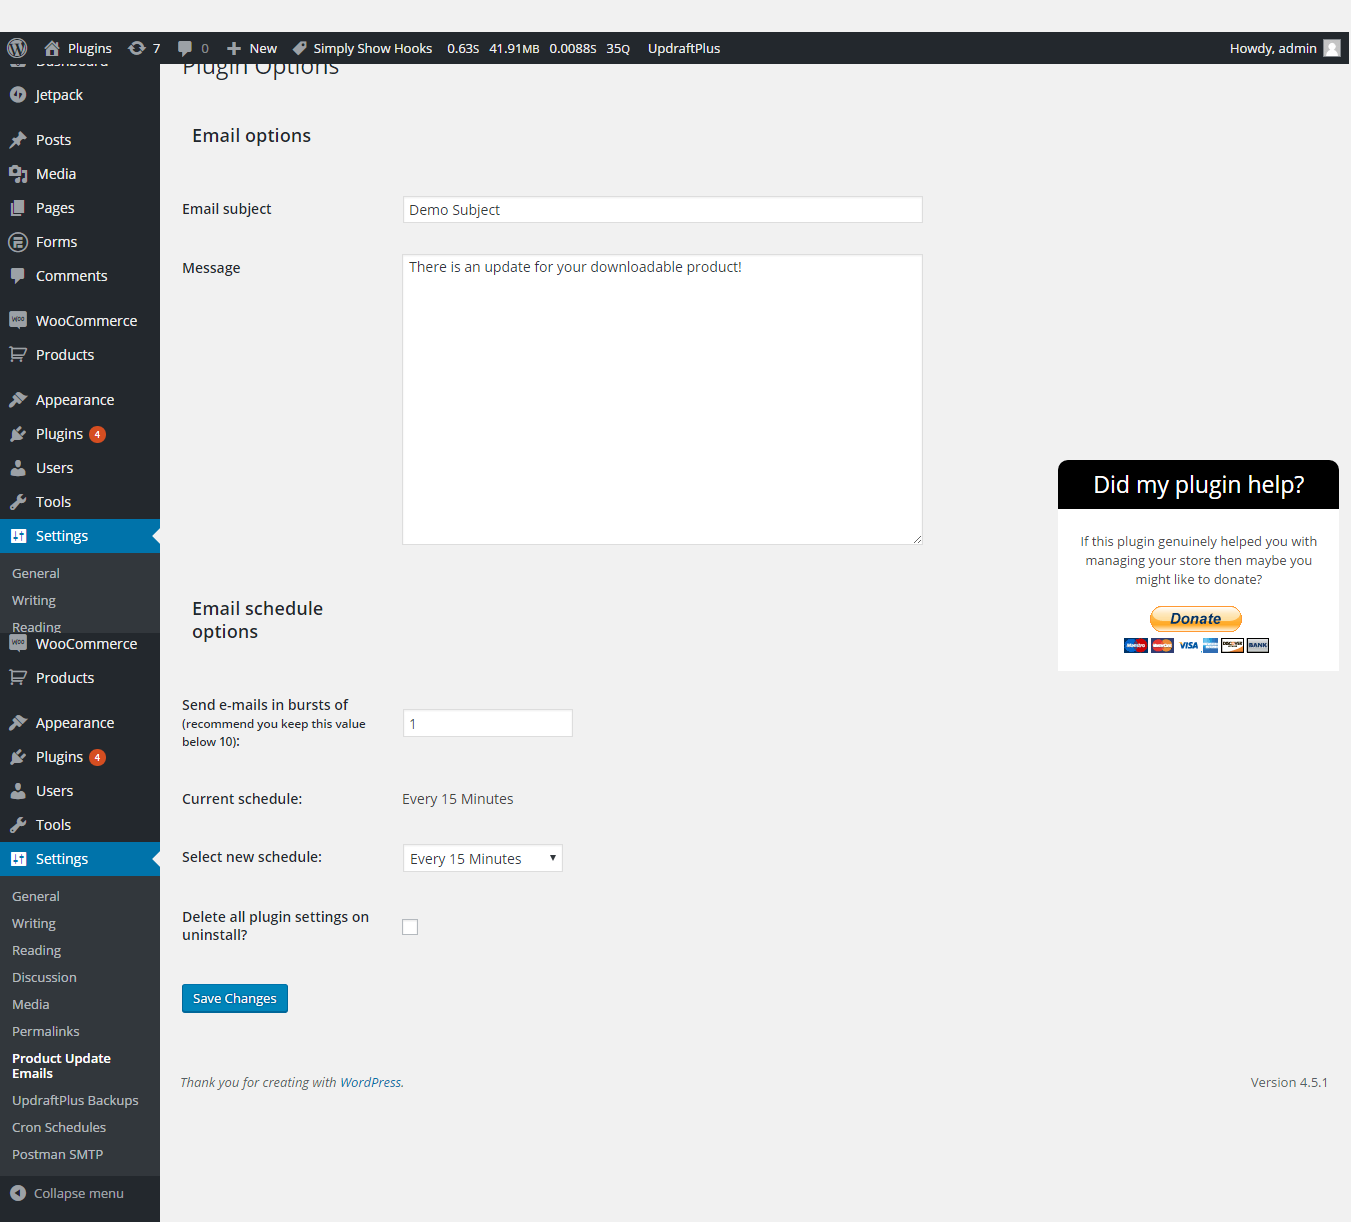Open the comments bubble icon showing 0
The width and height of the screenshot is (1351, 1222).
[185, 48]
